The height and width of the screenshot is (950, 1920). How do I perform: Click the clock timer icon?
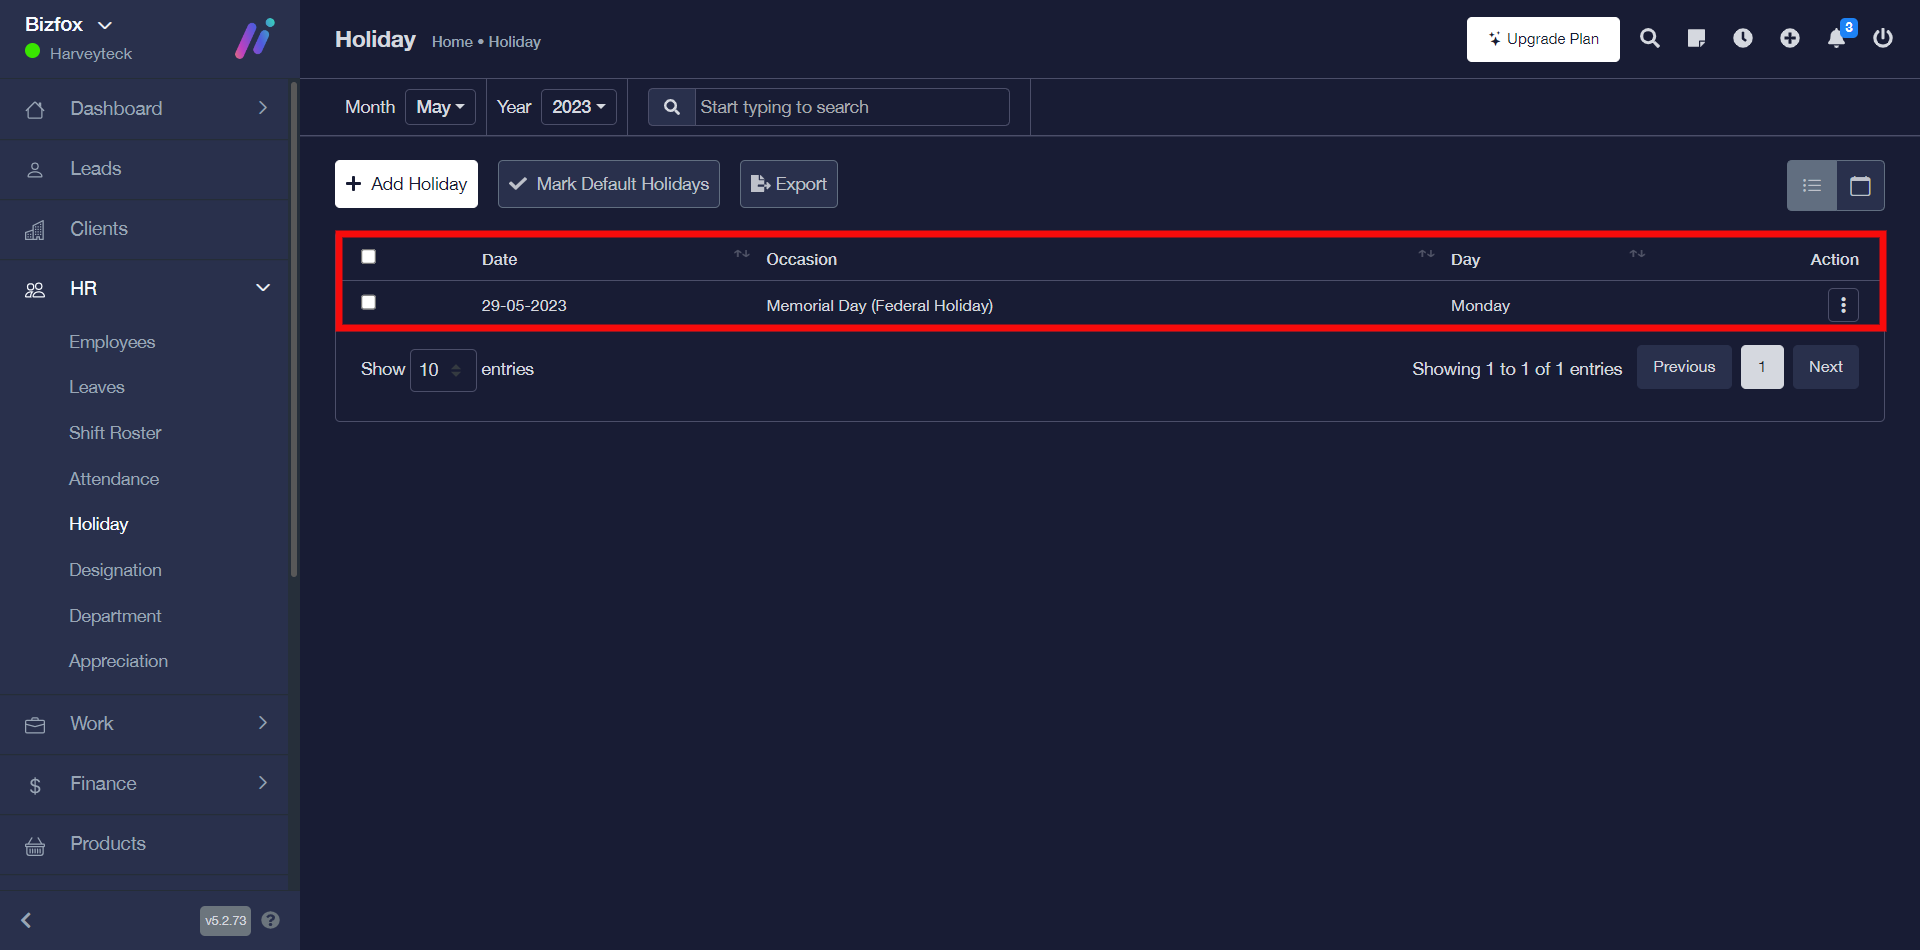coord(1743,39)
